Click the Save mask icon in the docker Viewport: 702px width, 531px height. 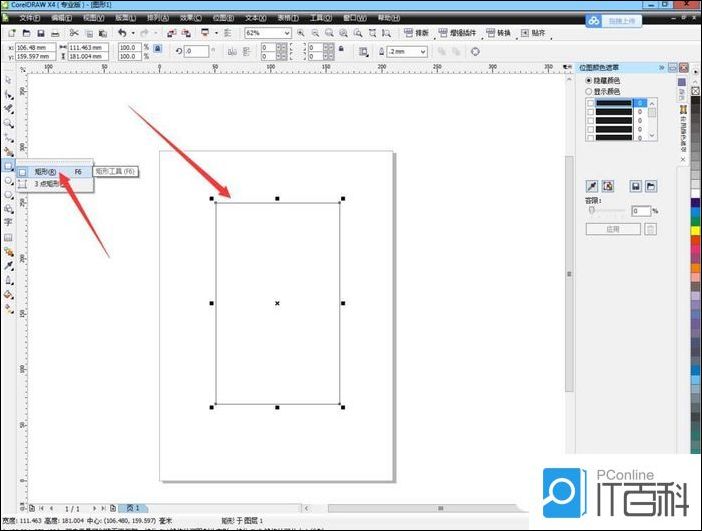[x=636, y=186]
